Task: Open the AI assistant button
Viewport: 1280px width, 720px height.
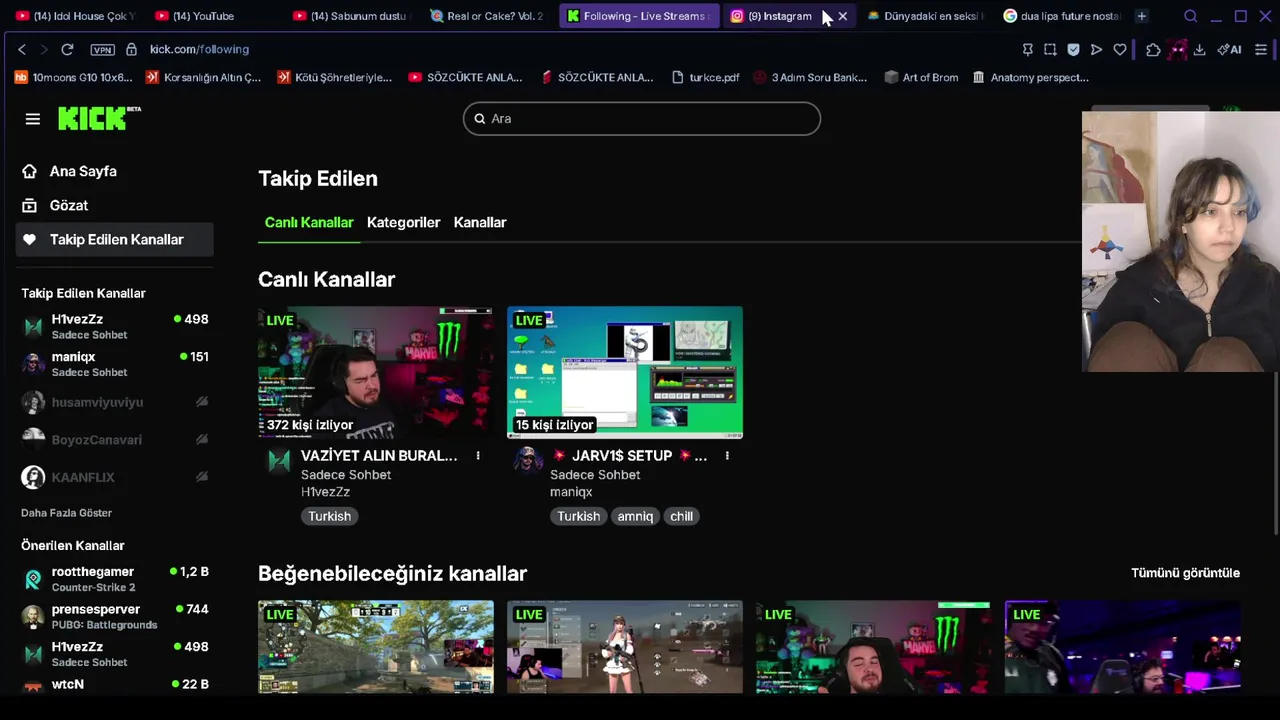Action: 1229,49
